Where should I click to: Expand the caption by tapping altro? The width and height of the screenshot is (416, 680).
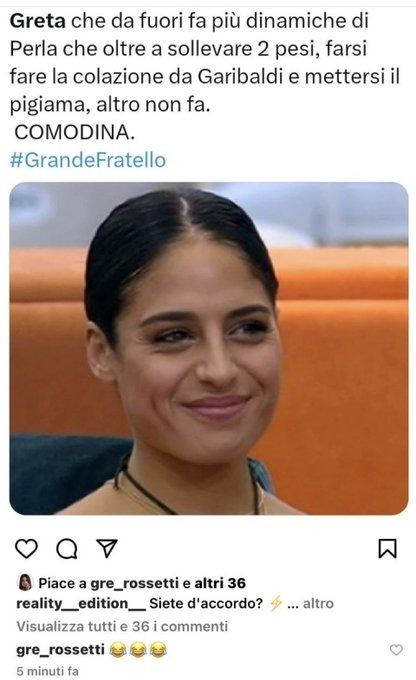318,603
